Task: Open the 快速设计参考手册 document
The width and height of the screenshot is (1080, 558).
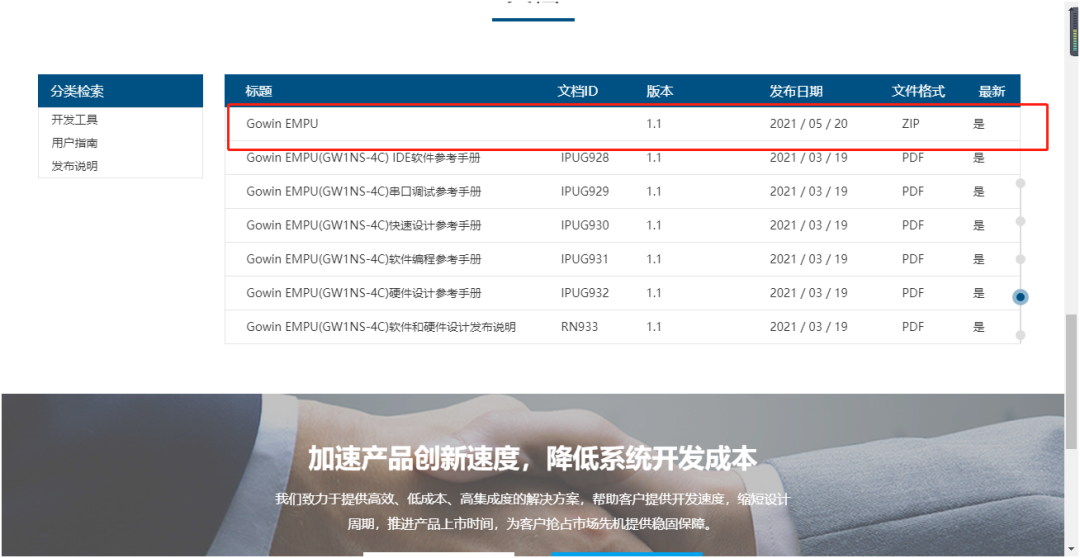Action: (364, 225)
